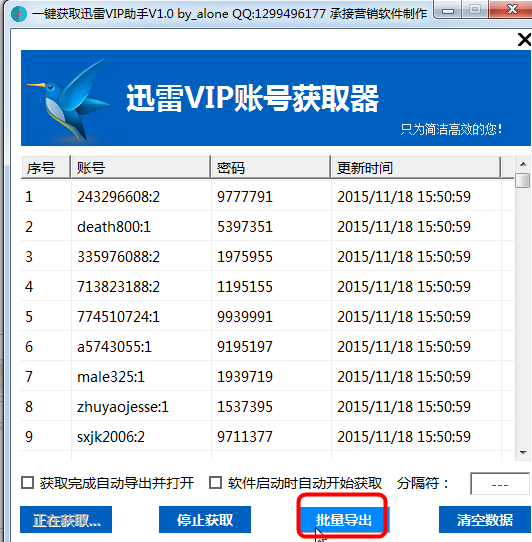This screenshot has width=532, height=542.
Task: Select account sxjk2006:2
Action: [111, 437]
